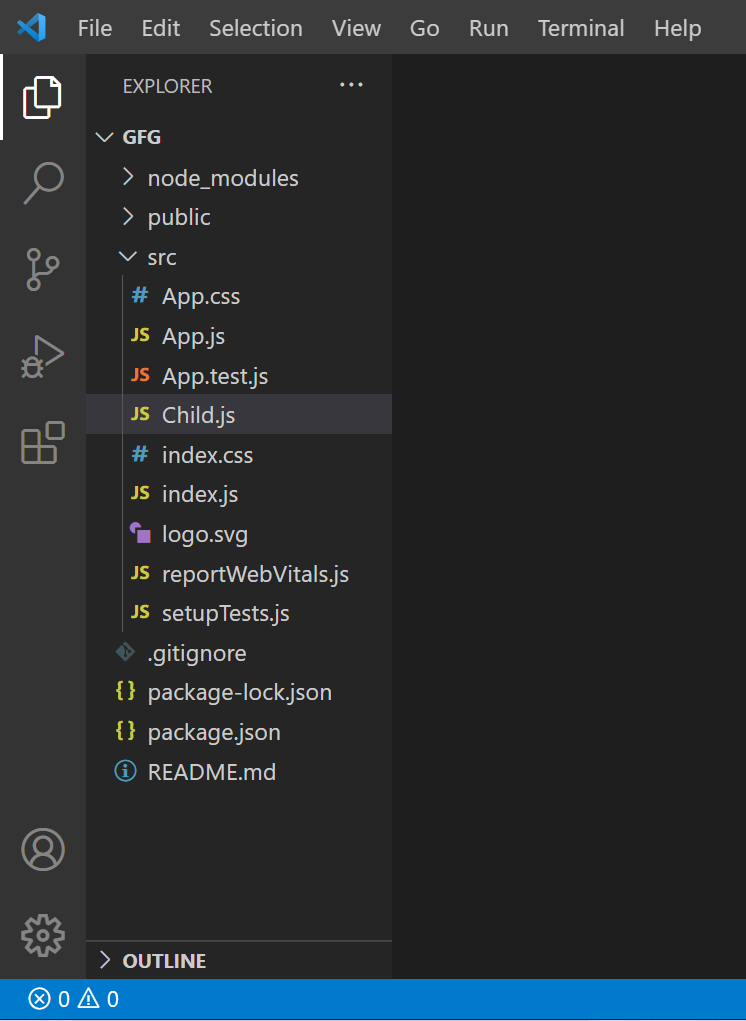The width and height of the screenshot is (746, 1021).
Task: Open the README.md file
Action: (x=211, y=772)
